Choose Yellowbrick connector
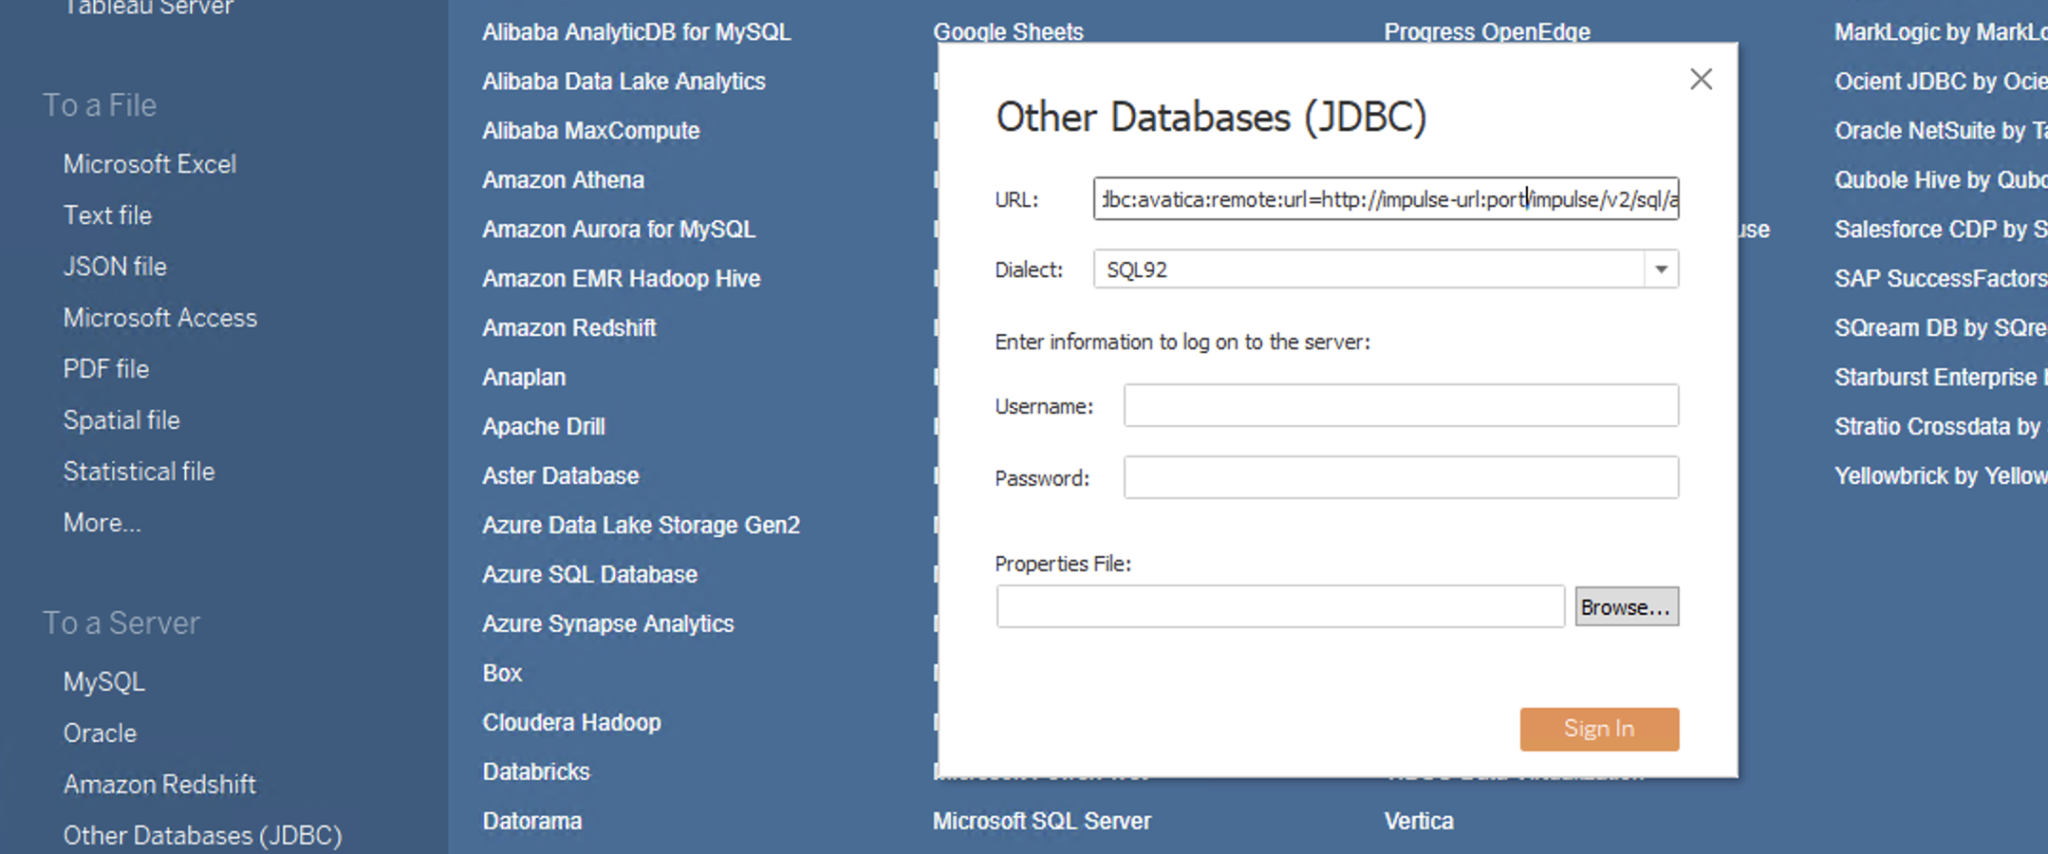The height and width of the screenshot is (854, 2048). 1941,476
